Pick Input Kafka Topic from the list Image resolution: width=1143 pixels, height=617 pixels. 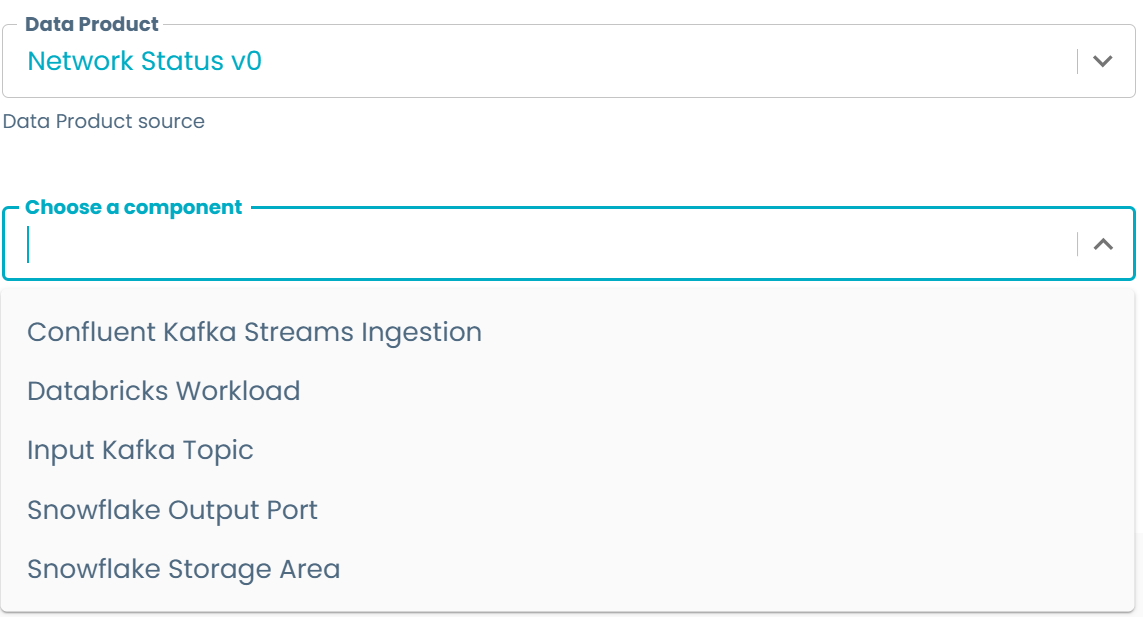click(x=140, y=450)
